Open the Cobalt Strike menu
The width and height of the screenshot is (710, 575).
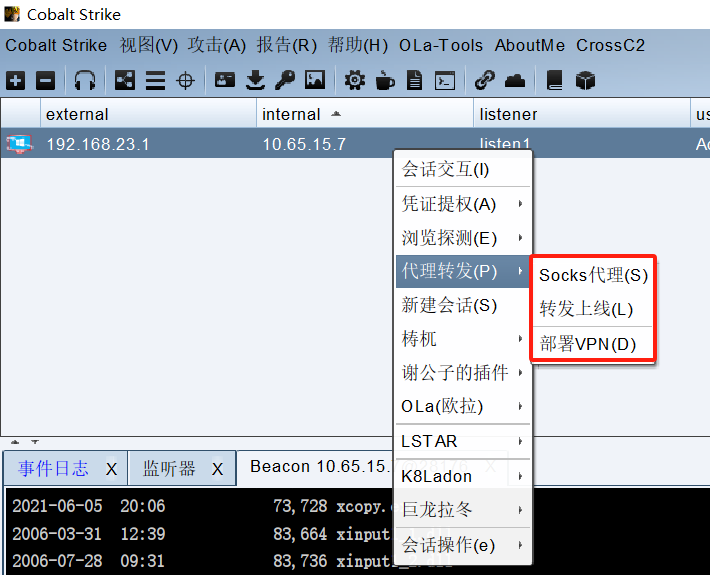(56, 45)
